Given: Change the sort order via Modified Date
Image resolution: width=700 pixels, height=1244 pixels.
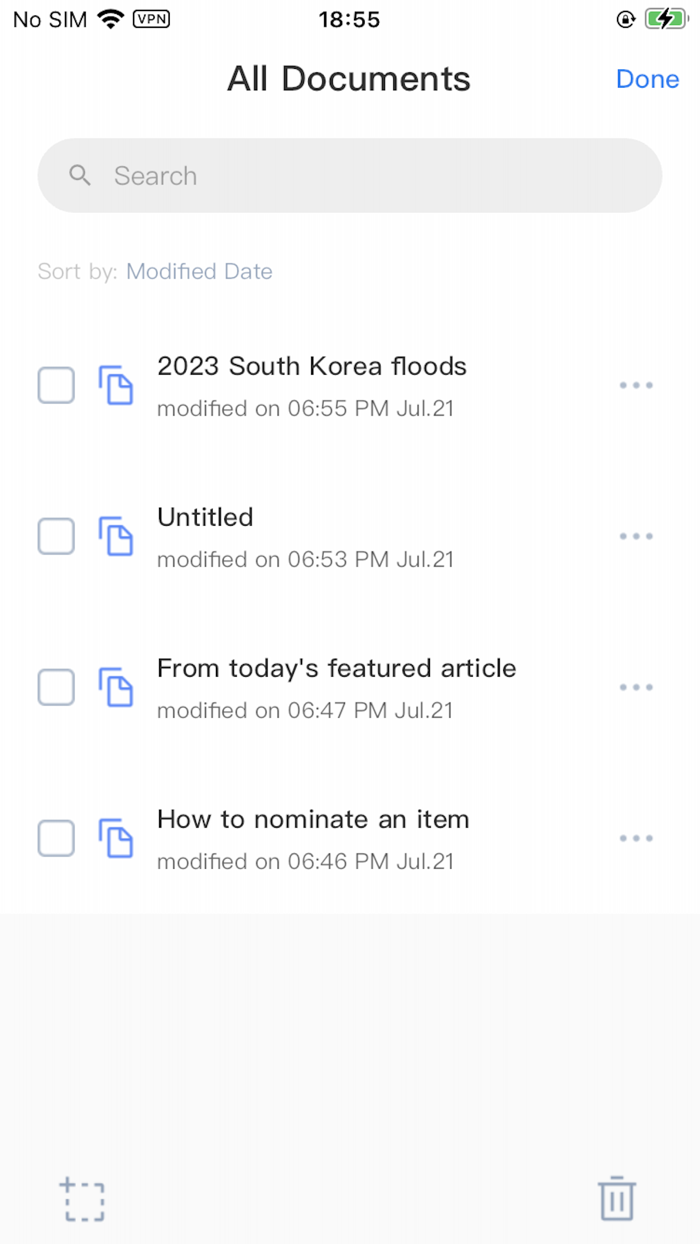Looking at the screenshot, I should (199, 271).
